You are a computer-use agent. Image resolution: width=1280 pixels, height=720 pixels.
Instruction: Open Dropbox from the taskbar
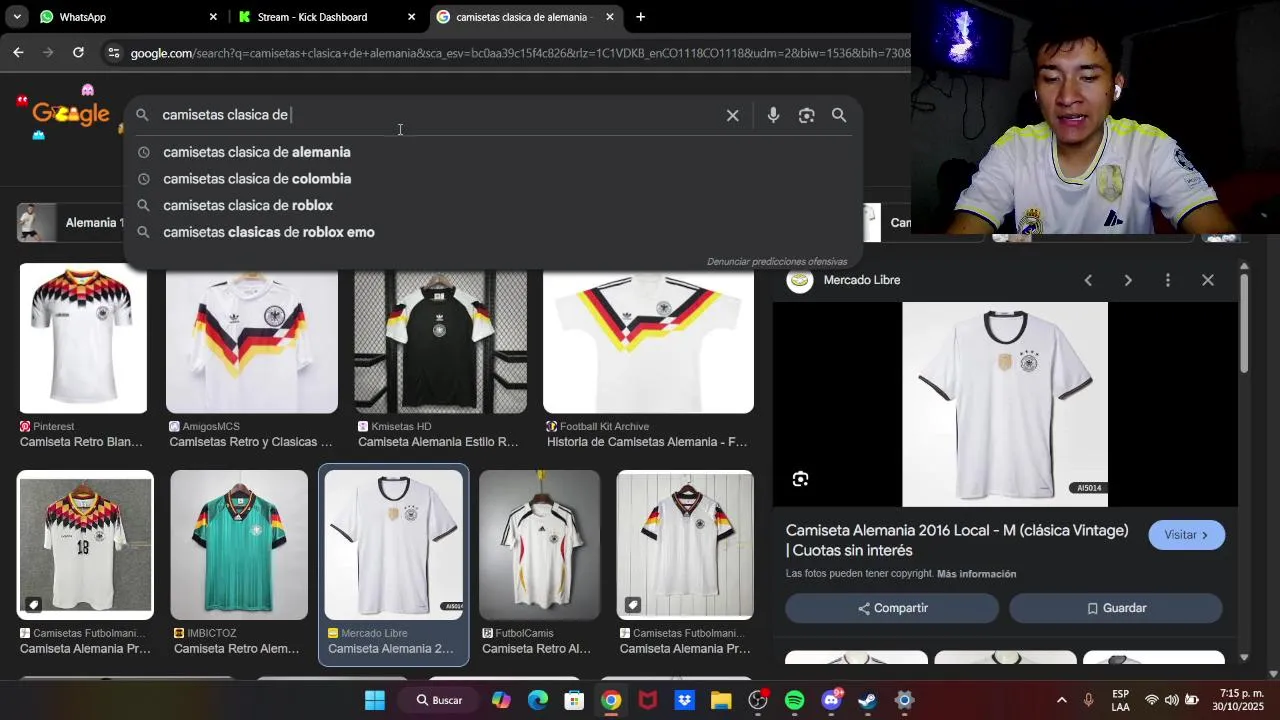coord(684,700)
